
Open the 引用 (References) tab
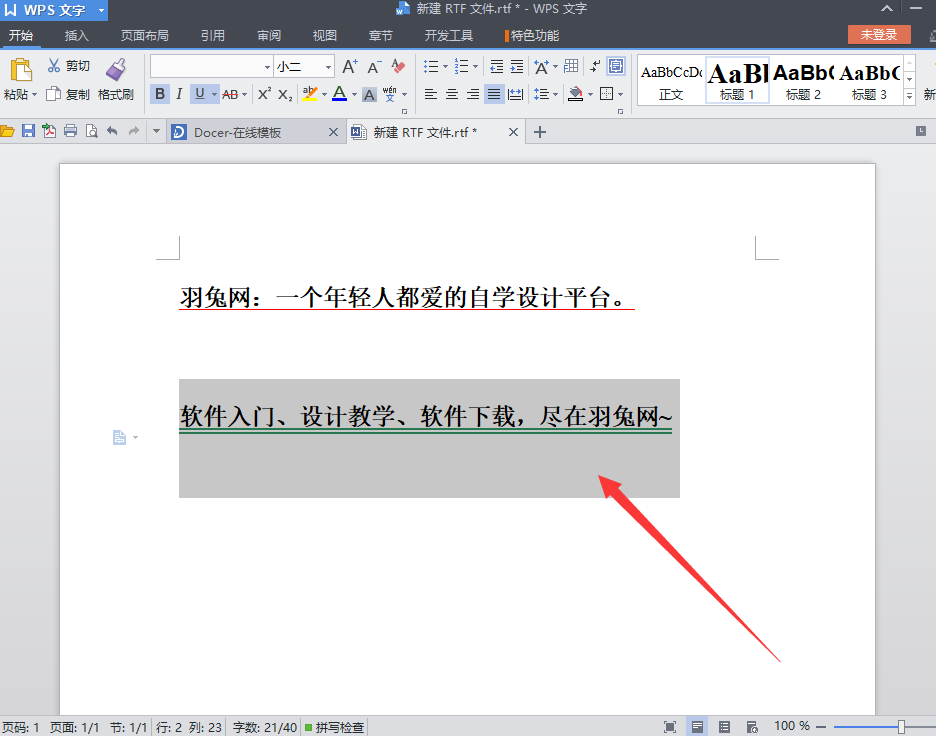pos(213,35)
